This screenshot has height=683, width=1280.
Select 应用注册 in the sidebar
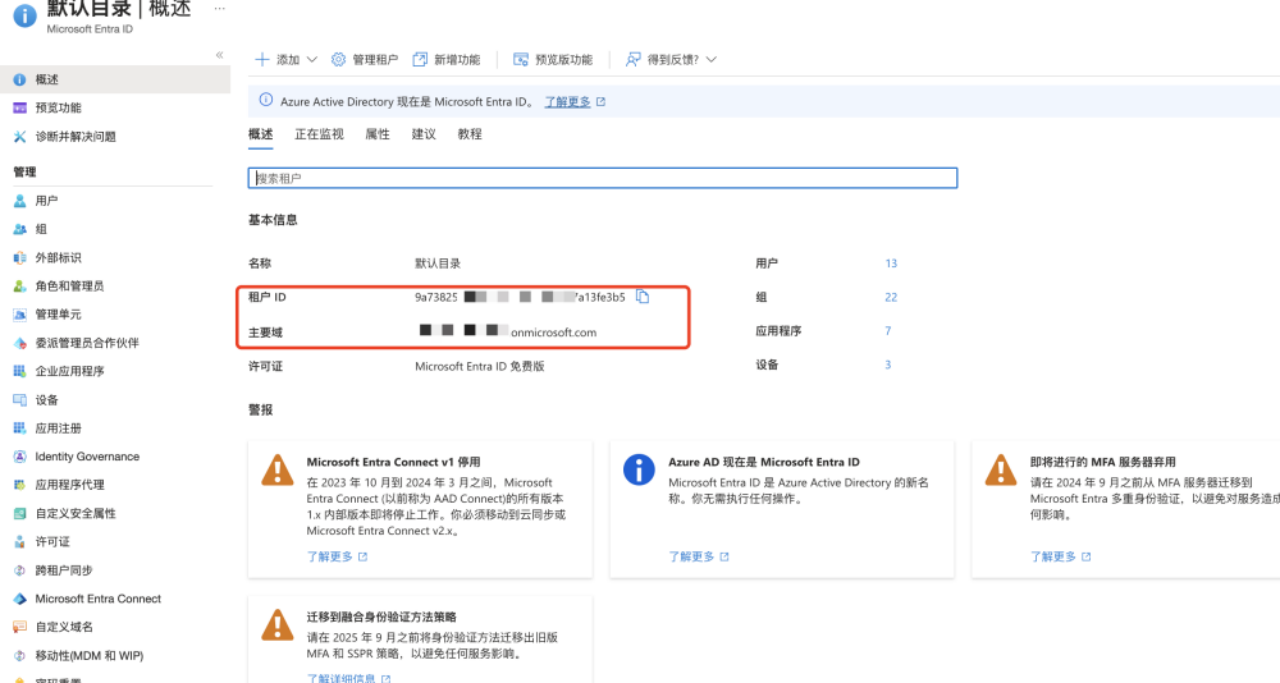pyautogui.click(x=58, y=428)
